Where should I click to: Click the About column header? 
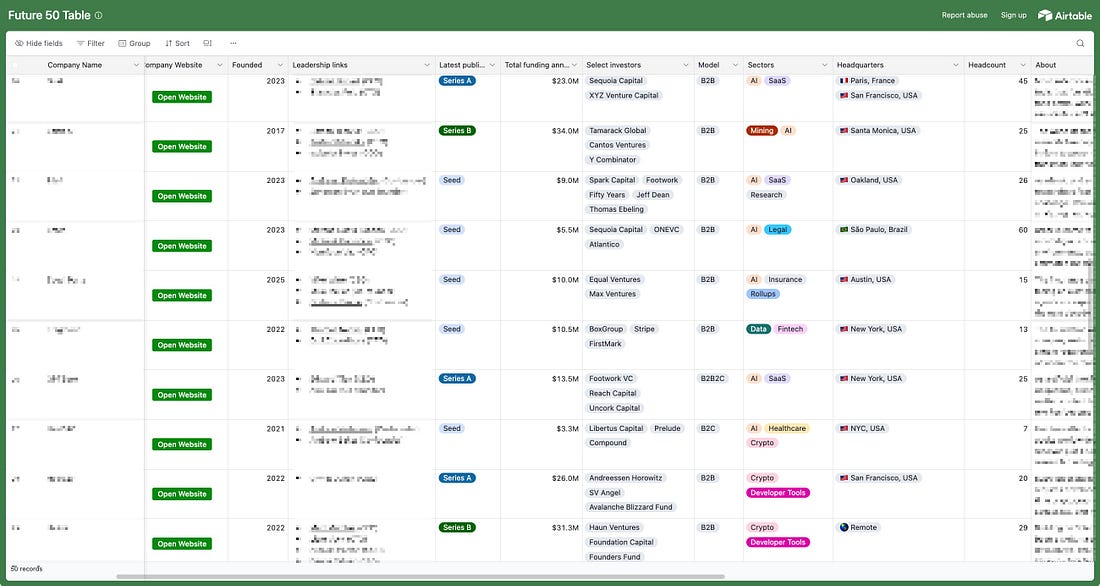tap(1061, 65)
